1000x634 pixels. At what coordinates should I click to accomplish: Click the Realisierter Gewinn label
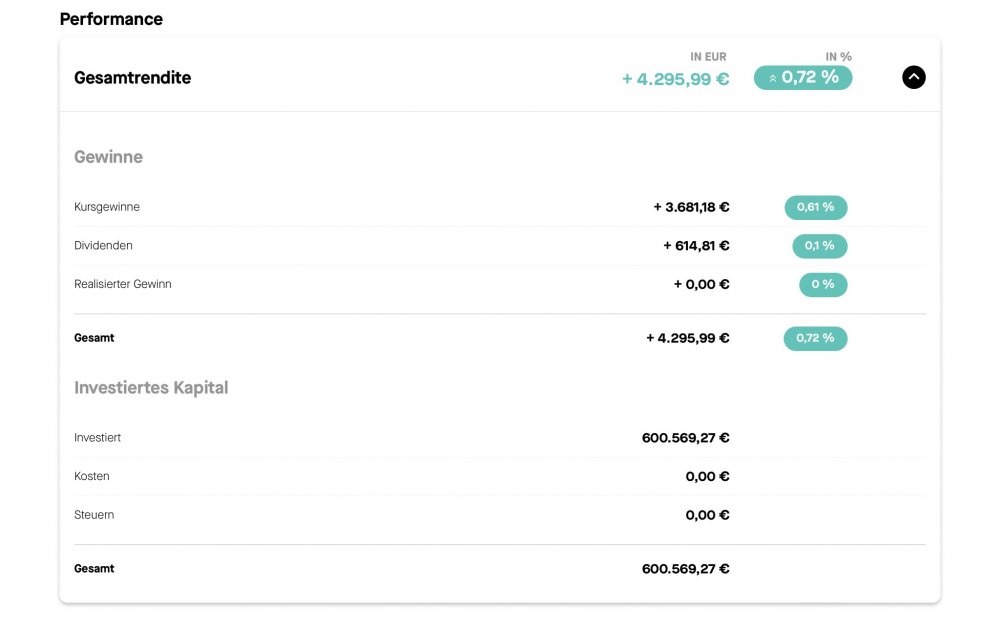[123, 285]
